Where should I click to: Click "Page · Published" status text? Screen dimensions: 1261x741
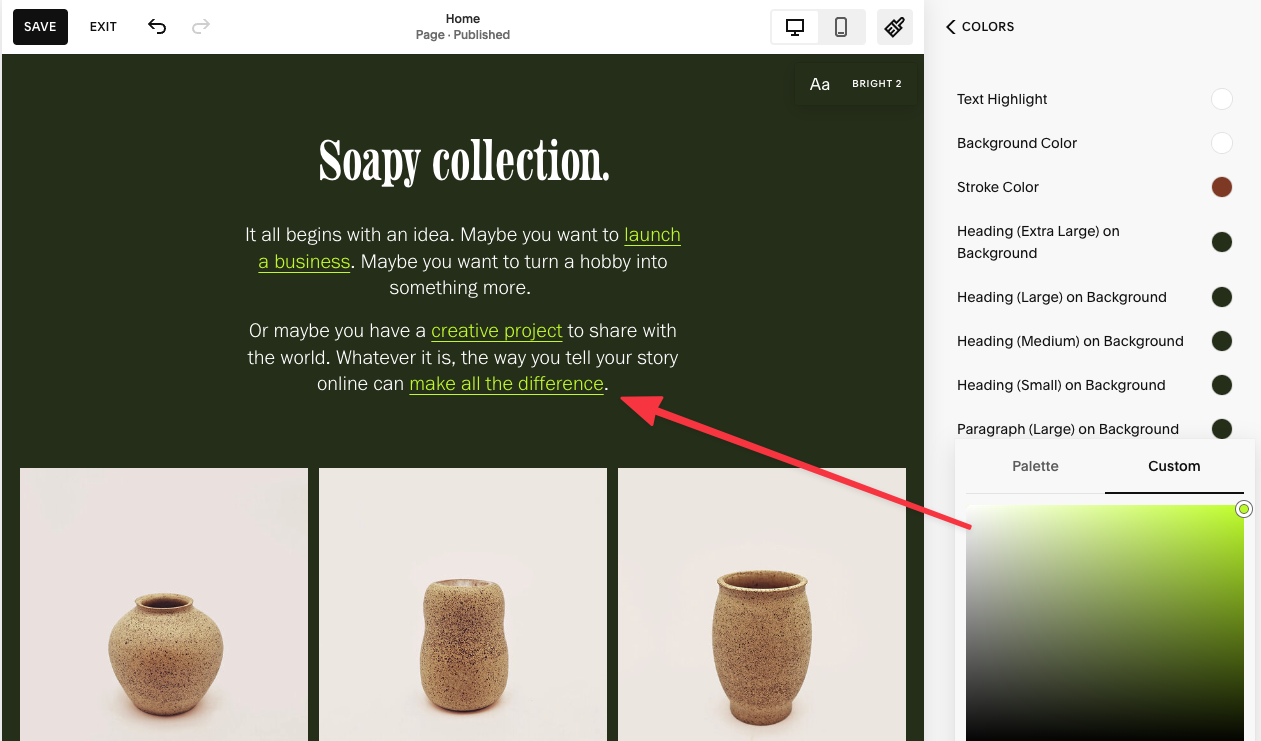coord(463,35)
